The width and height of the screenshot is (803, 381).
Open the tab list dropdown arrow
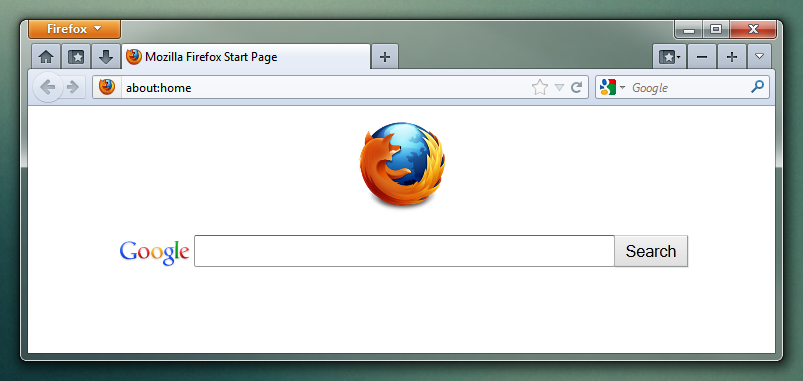[760, 57]
